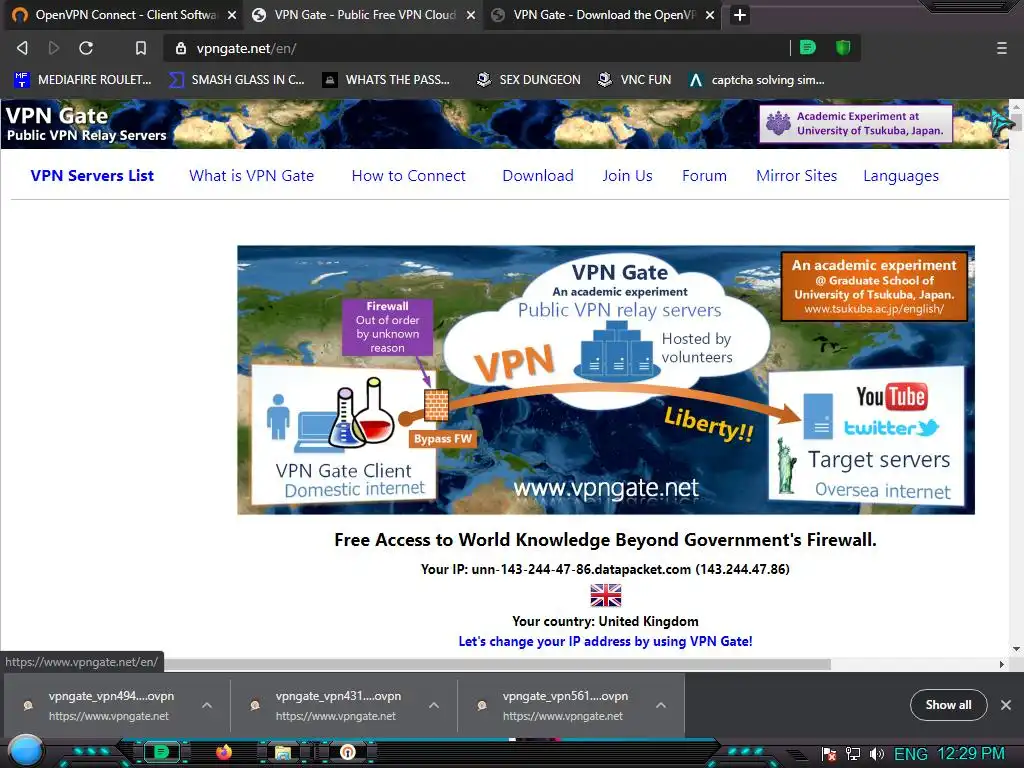This screenshot has height=768, width=1024.
Task: Open the green chat extension icon in the toolbar
Action: click(808, 47)
